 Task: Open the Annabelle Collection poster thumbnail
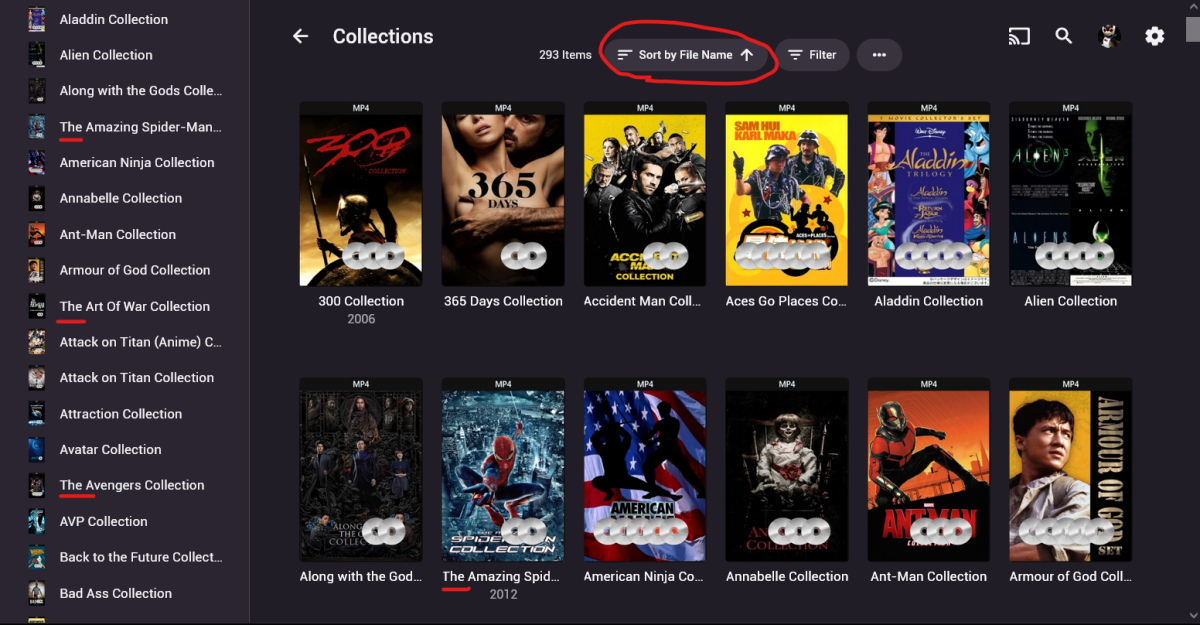787,470
